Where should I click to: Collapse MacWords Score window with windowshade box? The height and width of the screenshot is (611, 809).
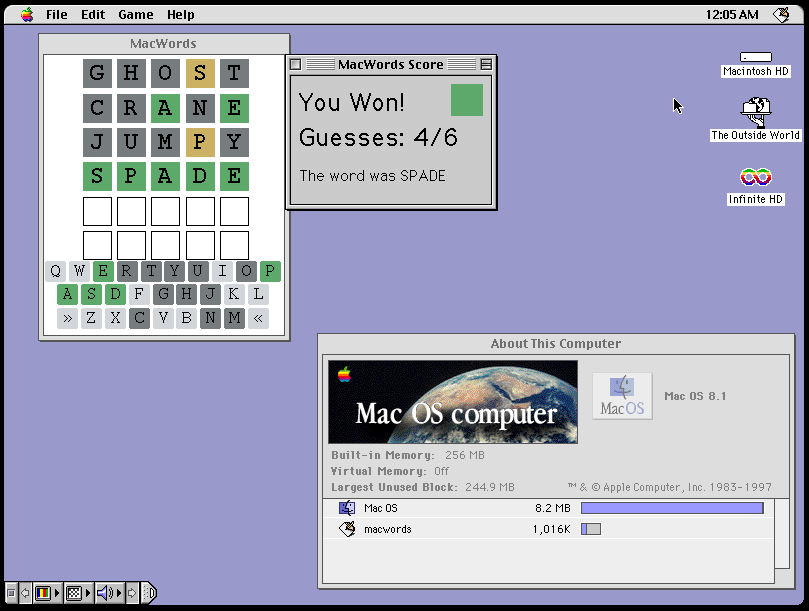tap(486, 65)
